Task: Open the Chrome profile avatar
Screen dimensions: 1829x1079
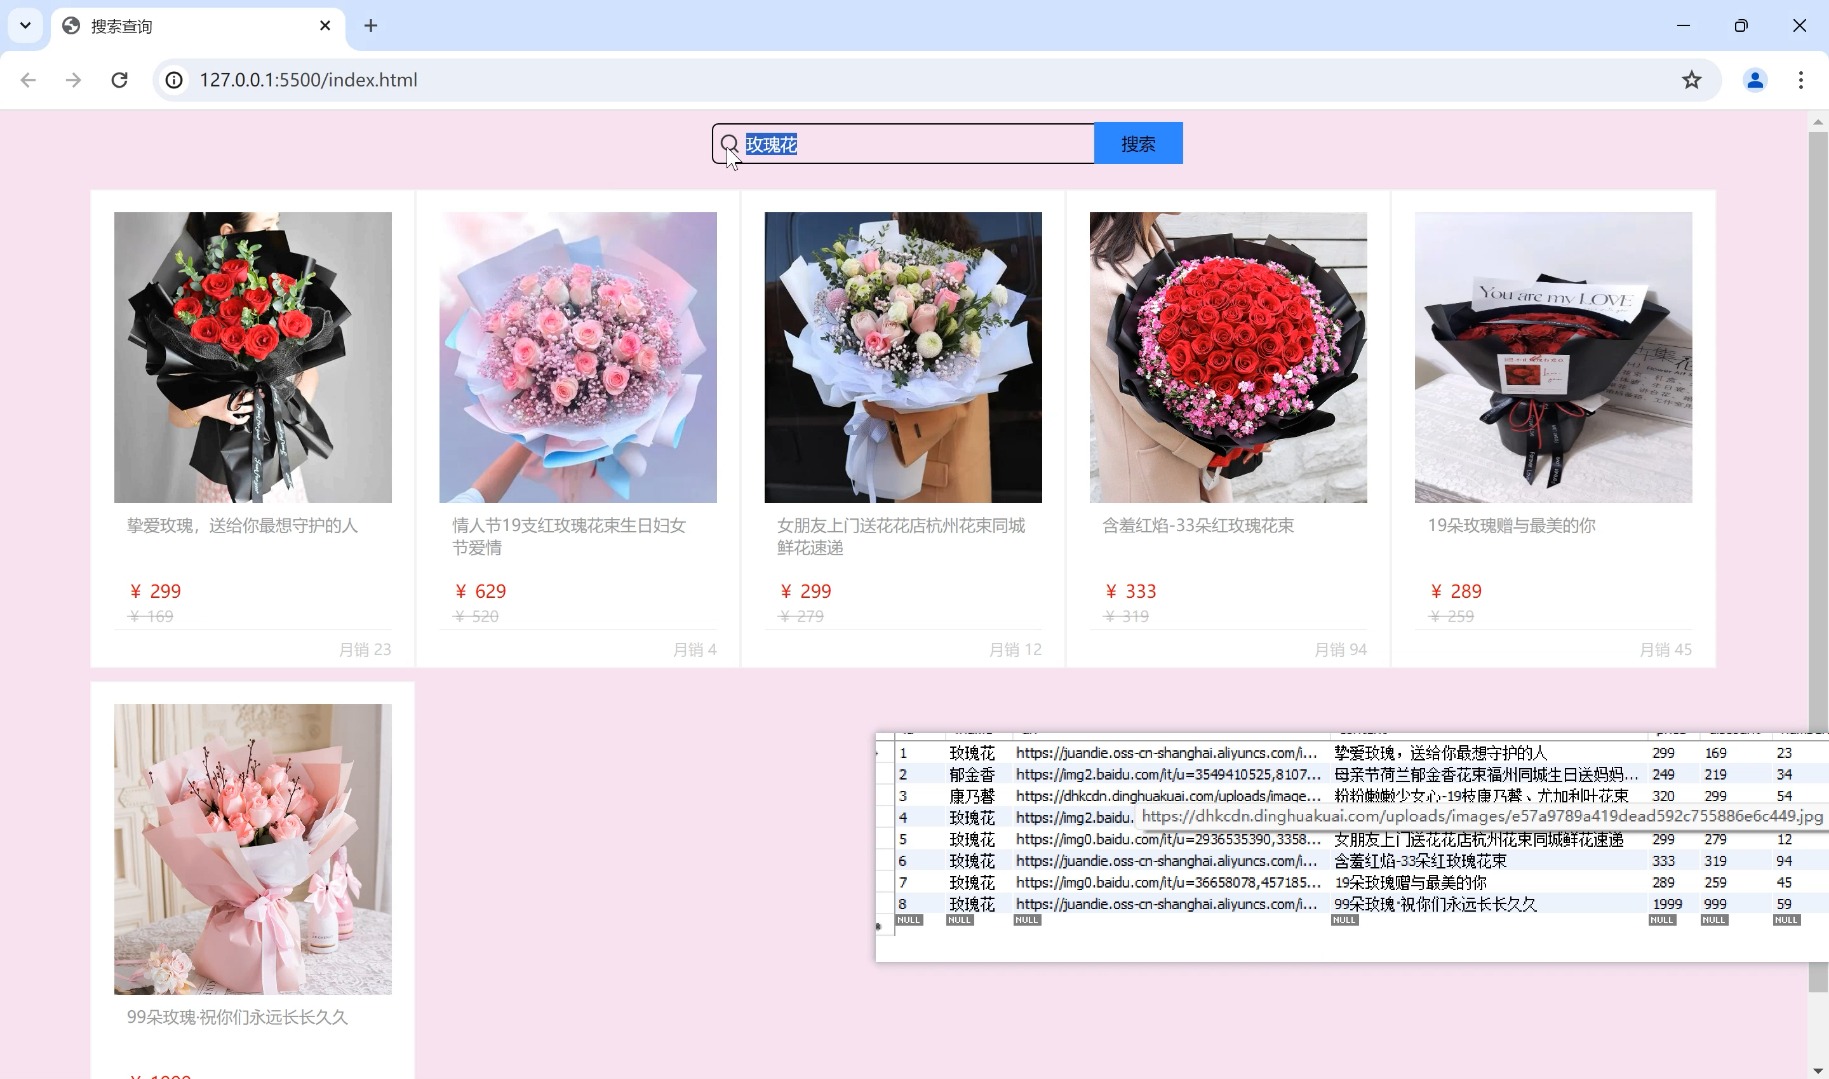Action: (x=1755, y=80)
